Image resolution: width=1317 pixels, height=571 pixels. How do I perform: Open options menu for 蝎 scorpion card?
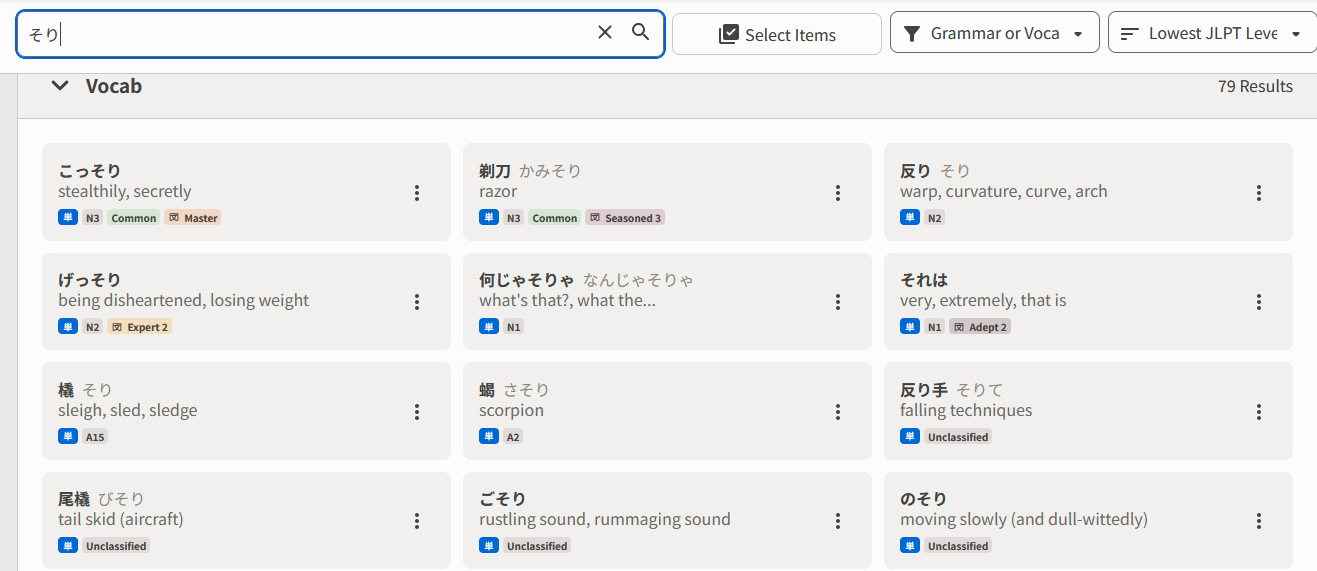[838, 412]
